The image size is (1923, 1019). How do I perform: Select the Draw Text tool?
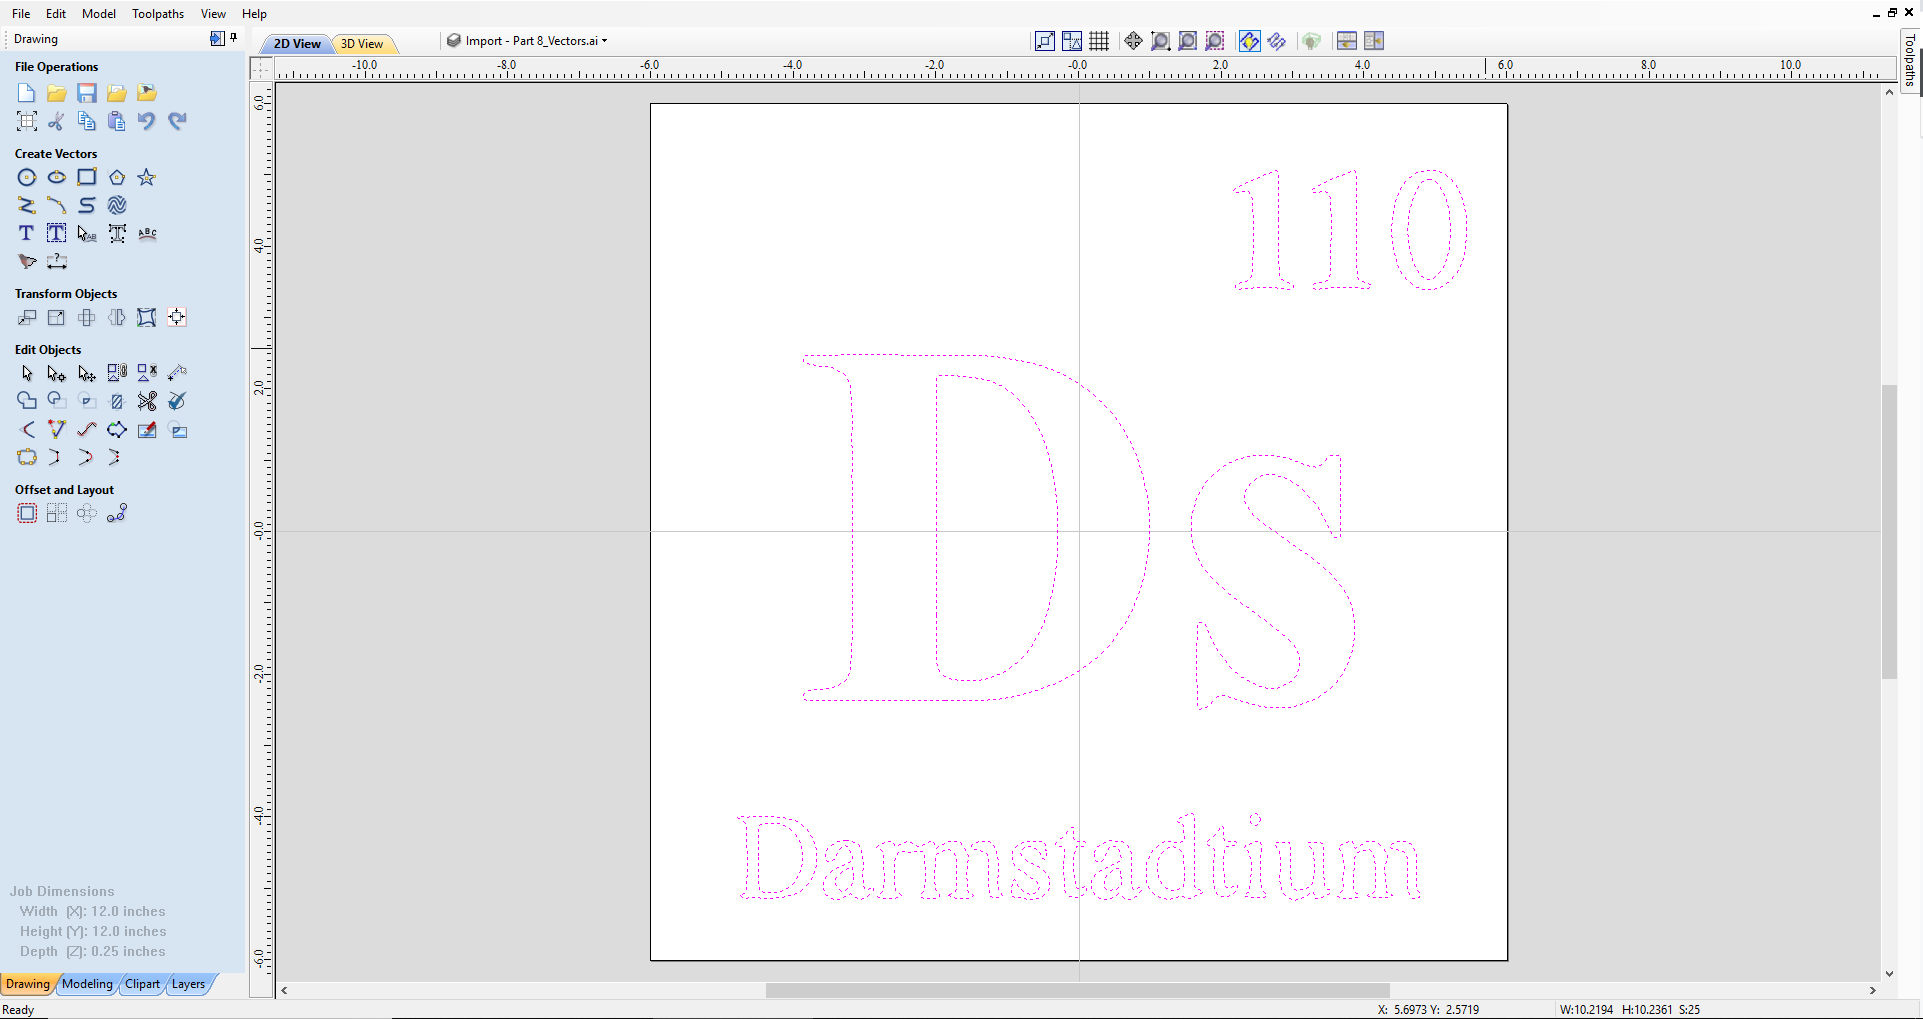[x=27, y=233]
